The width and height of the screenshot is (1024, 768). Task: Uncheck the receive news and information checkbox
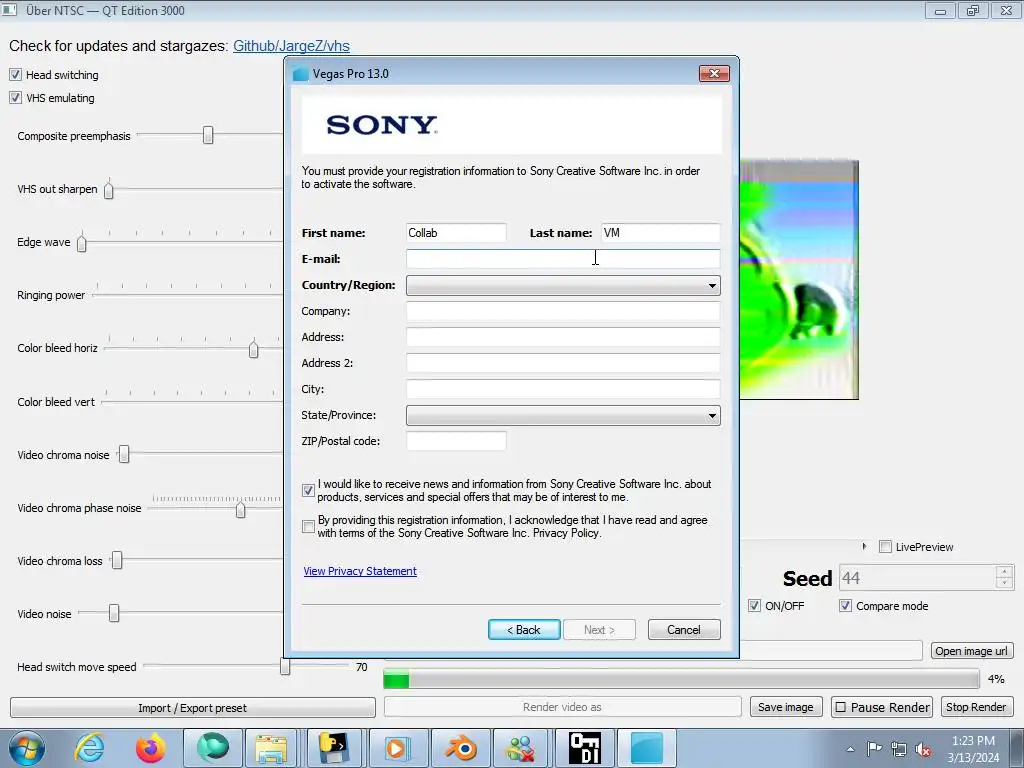click(x=308, y=490)
